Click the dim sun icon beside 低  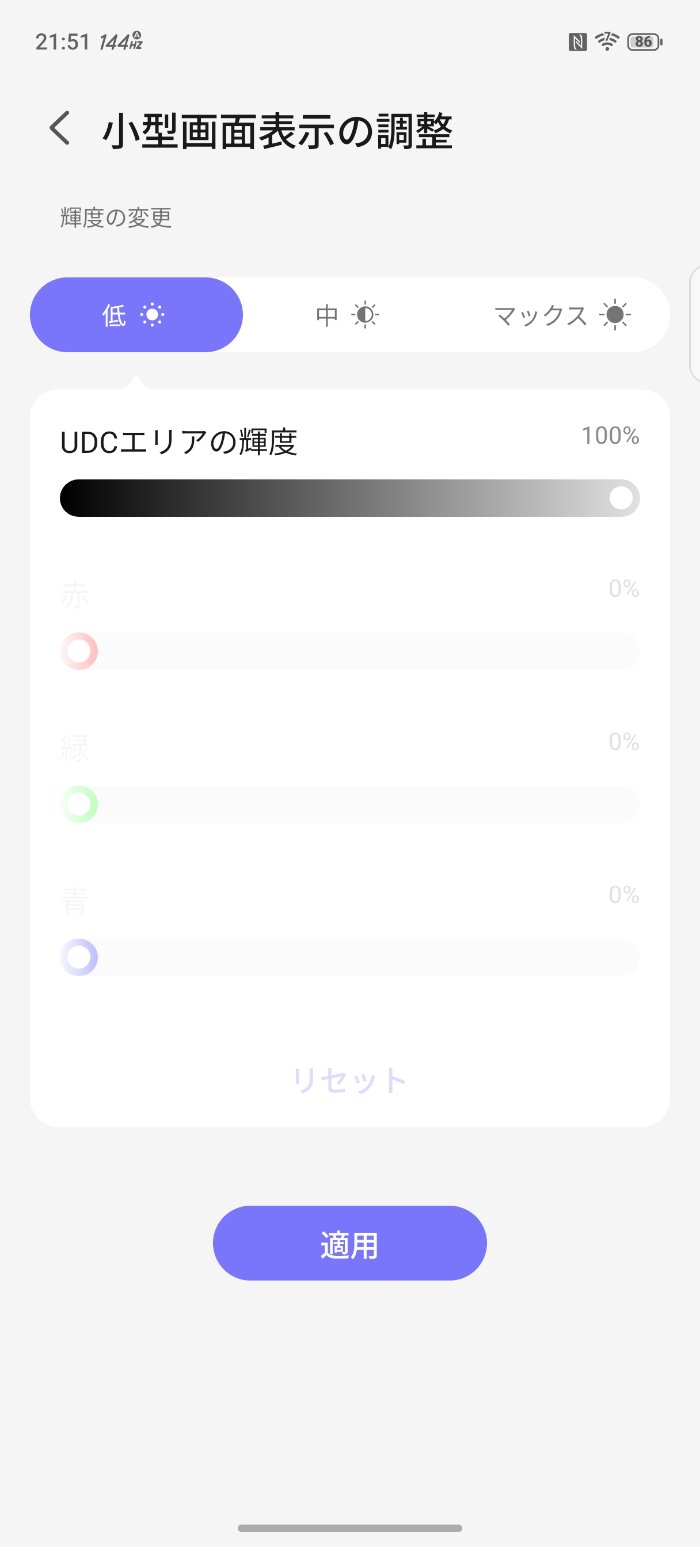click(x=152, y=316)
